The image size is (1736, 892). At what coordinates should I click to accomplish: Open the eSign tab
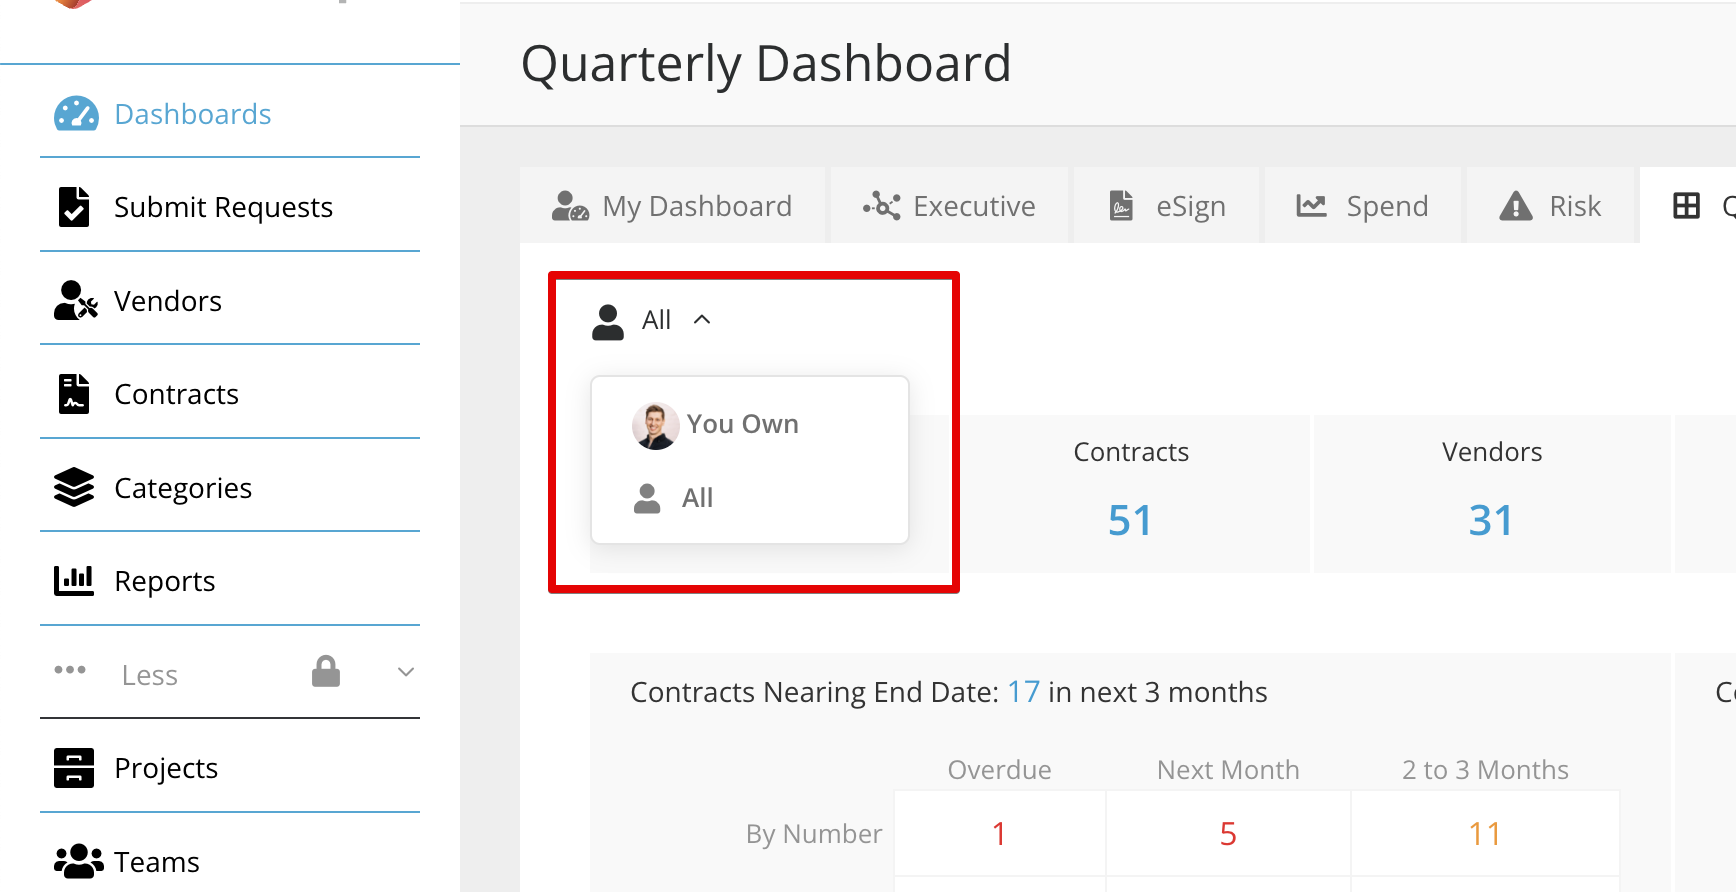pyautogui.click(x=1166, y=205)
